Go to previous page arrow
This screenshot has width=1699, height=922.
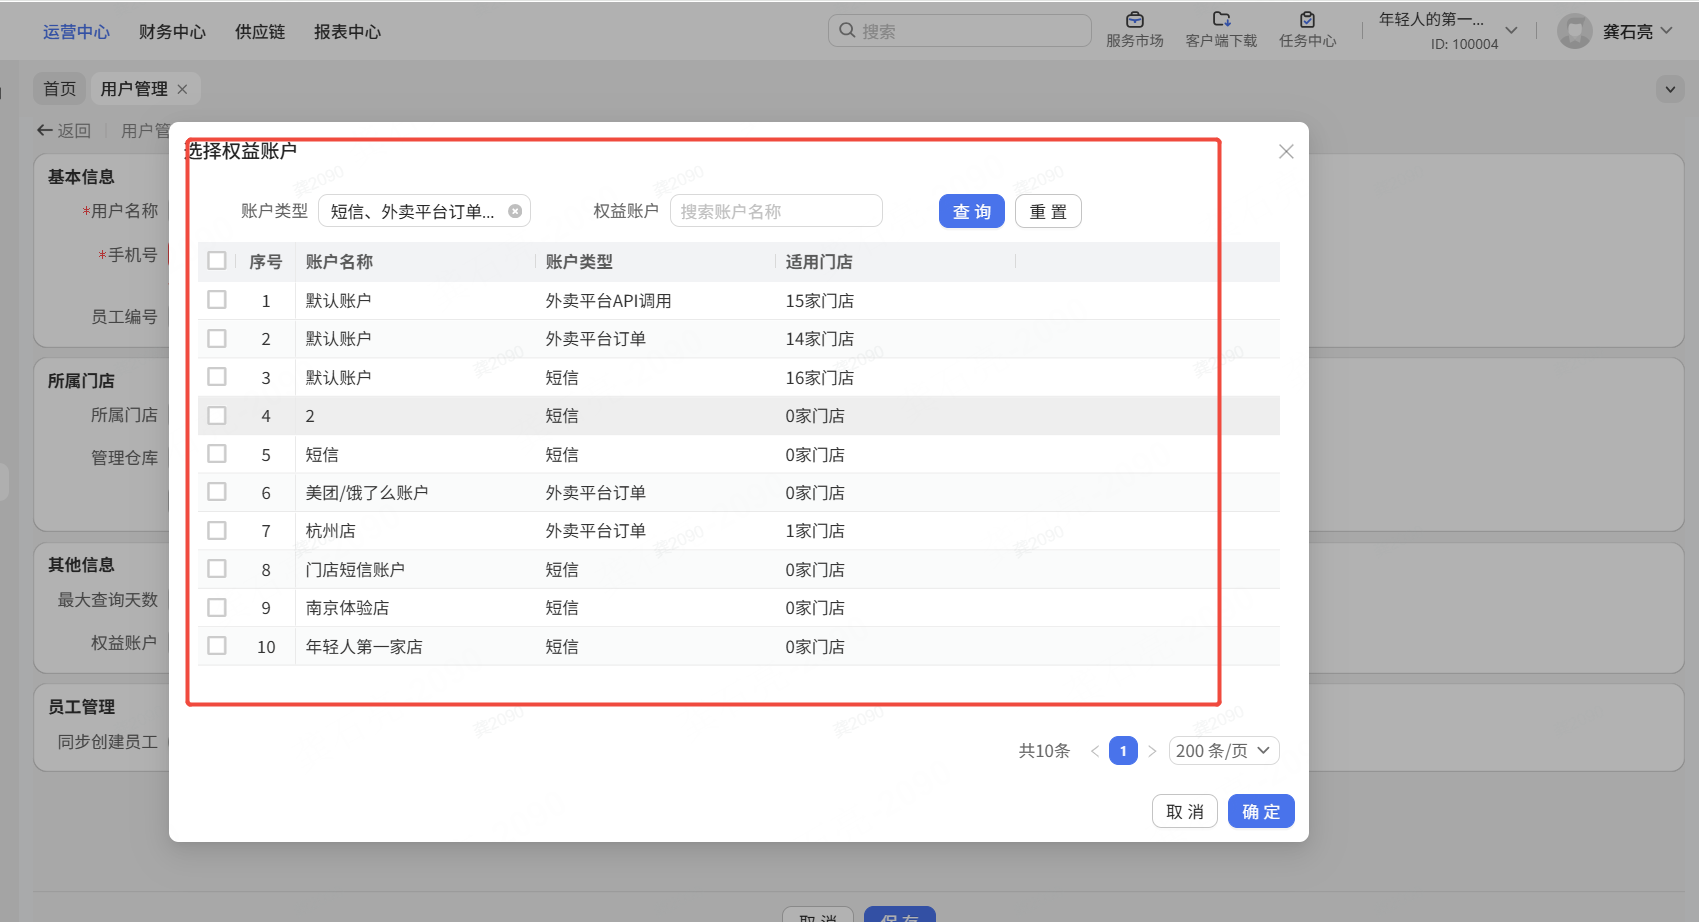click(1095, 751)
